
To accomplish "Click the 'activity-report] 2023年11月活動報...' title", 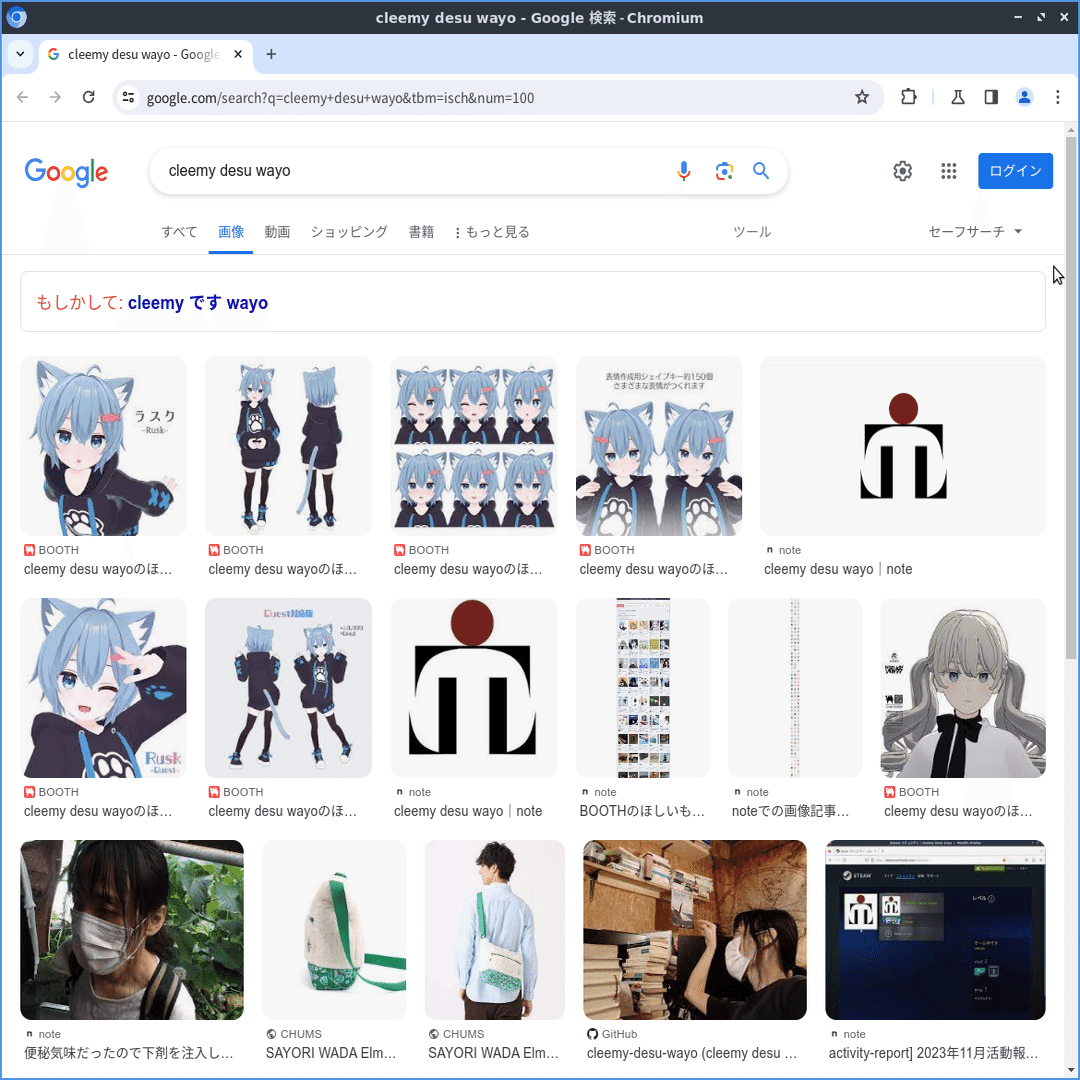I will coord(933,1052).
